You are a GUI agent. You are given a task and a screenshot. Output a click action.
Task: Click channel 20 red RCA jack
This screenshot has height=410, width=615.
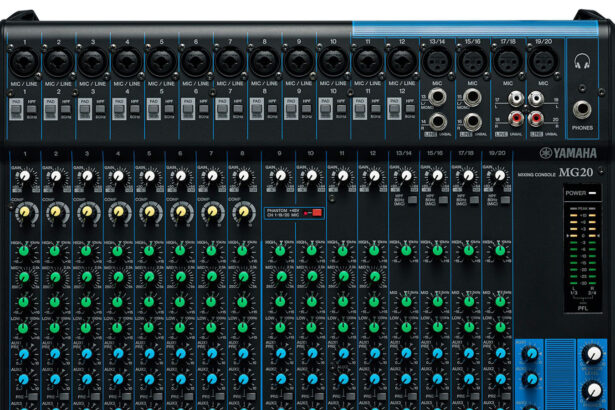536,118
